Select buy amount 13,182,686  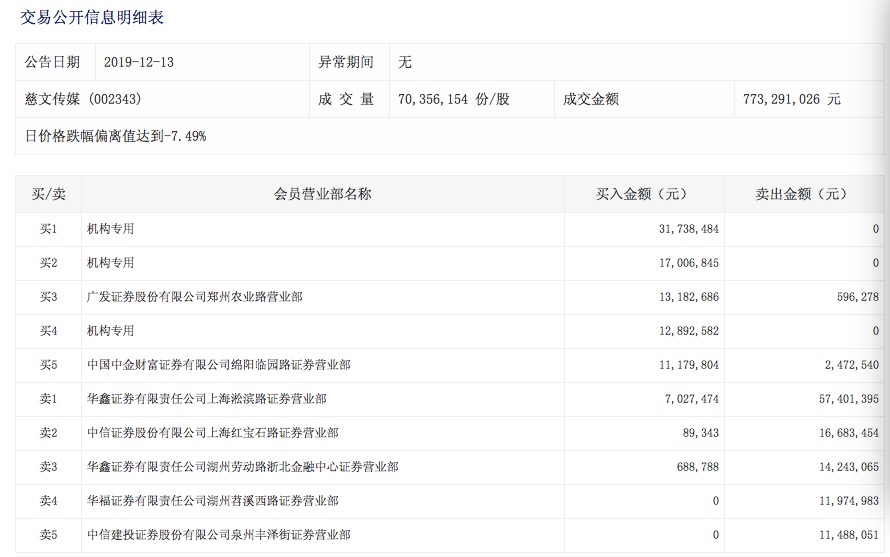[689, 297]
